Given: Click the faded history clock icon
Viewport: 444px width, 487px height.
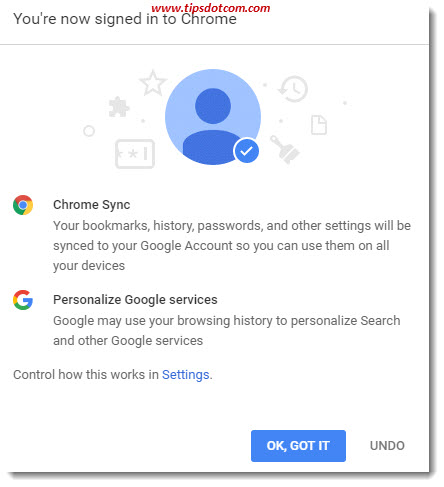Looking at the screenshot, I should coord(293,89).
